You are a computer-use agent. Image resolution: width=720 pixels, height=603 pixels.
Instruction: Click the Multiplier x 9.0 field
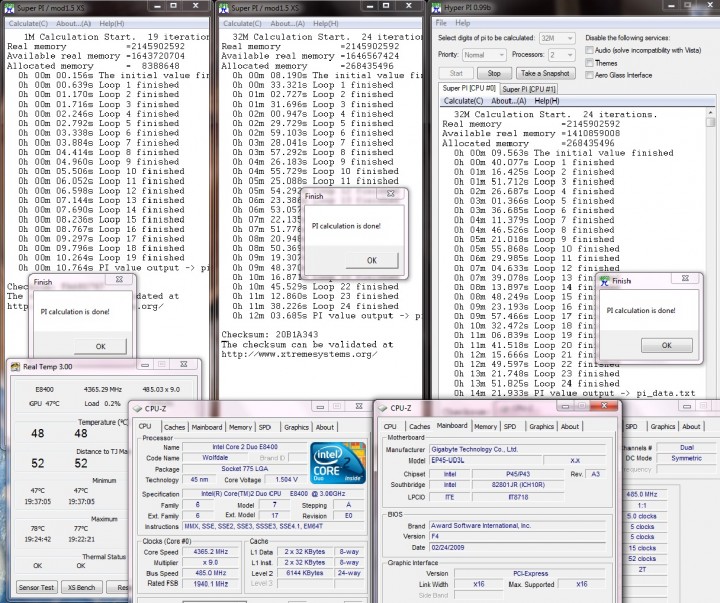[x=211, y=563]
